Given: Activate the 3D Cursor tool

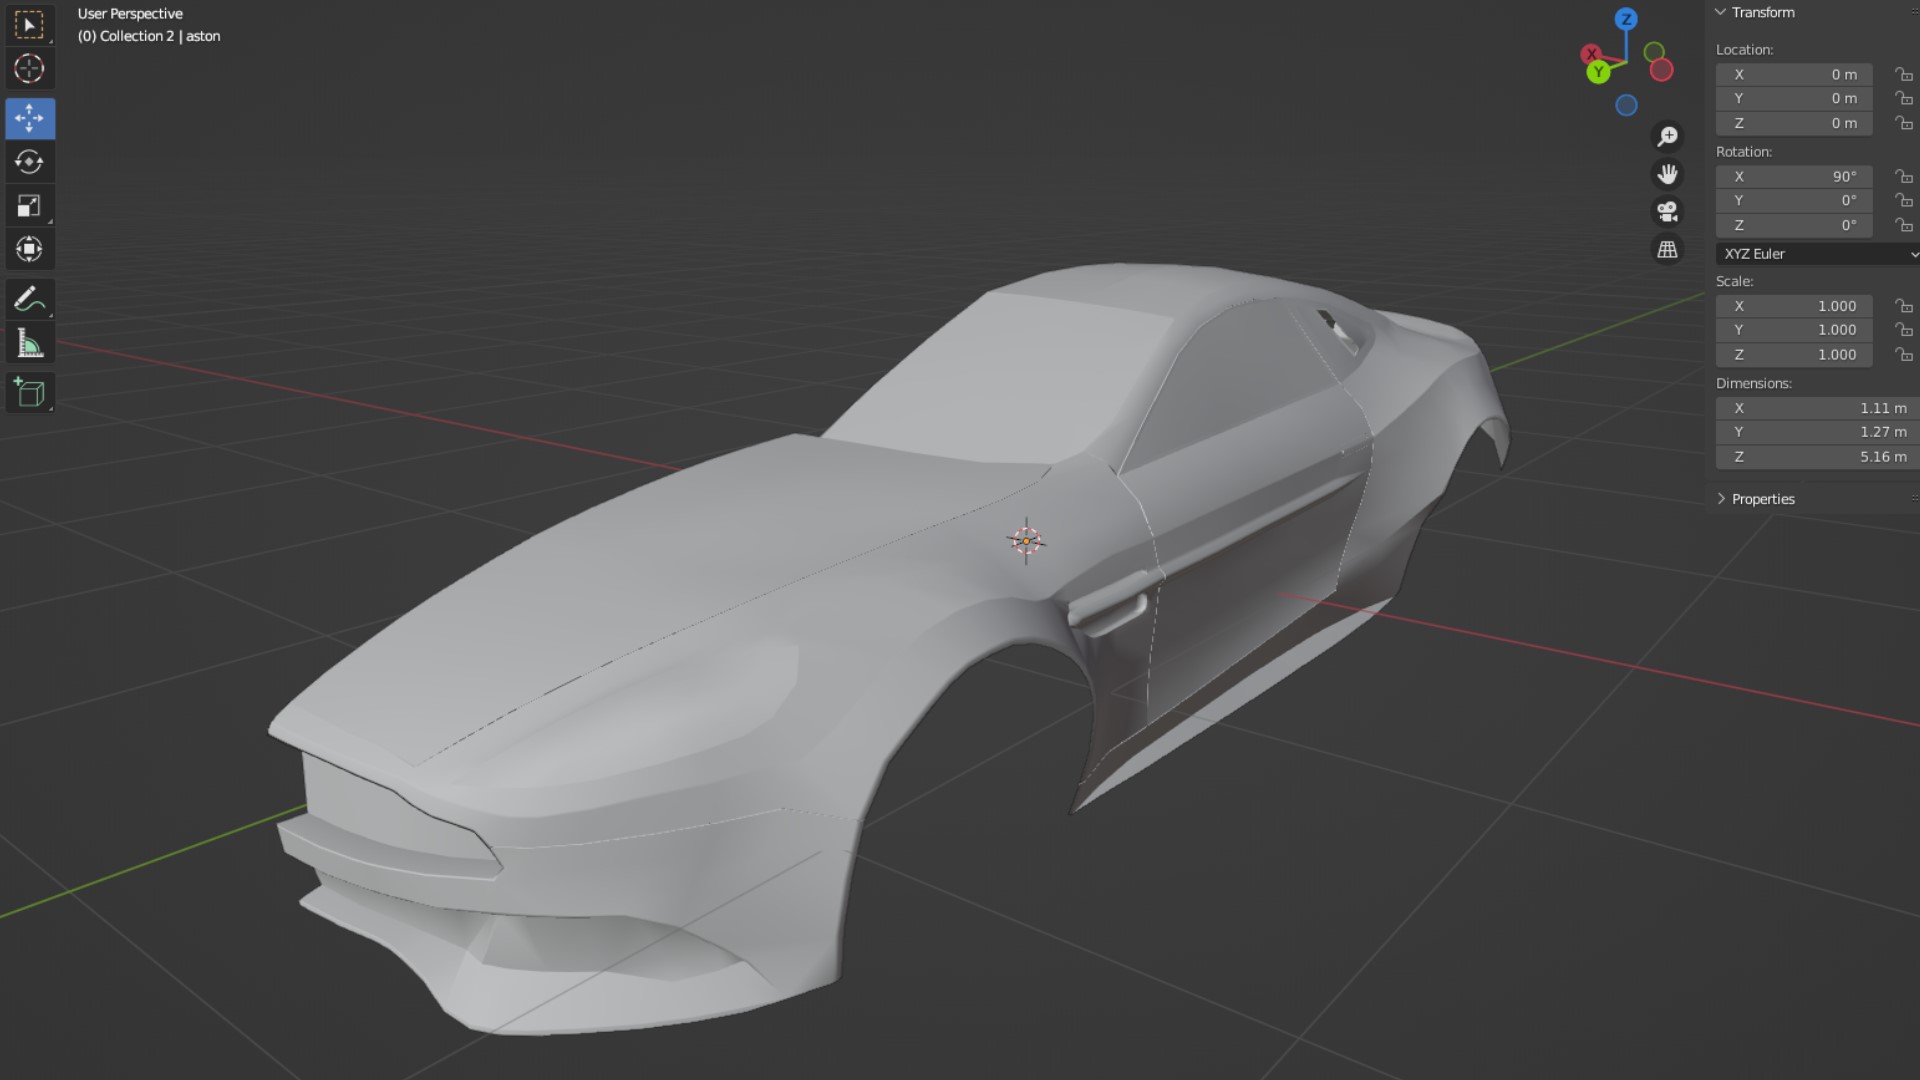Looking at the screenshot, I should coord(29,69).
